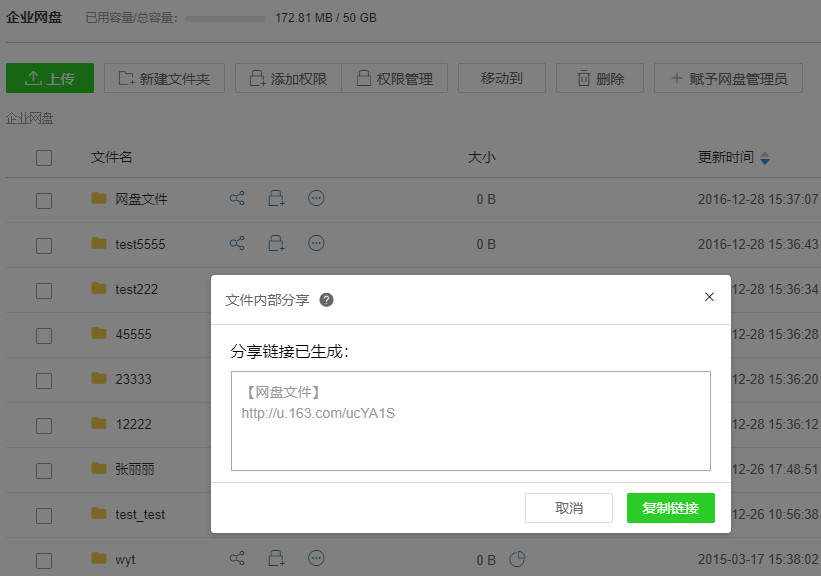Click the share icon for 网盘文件
The height and width of the screenshot is (576, 821).
pyautogui.click(x=237, y=199)
